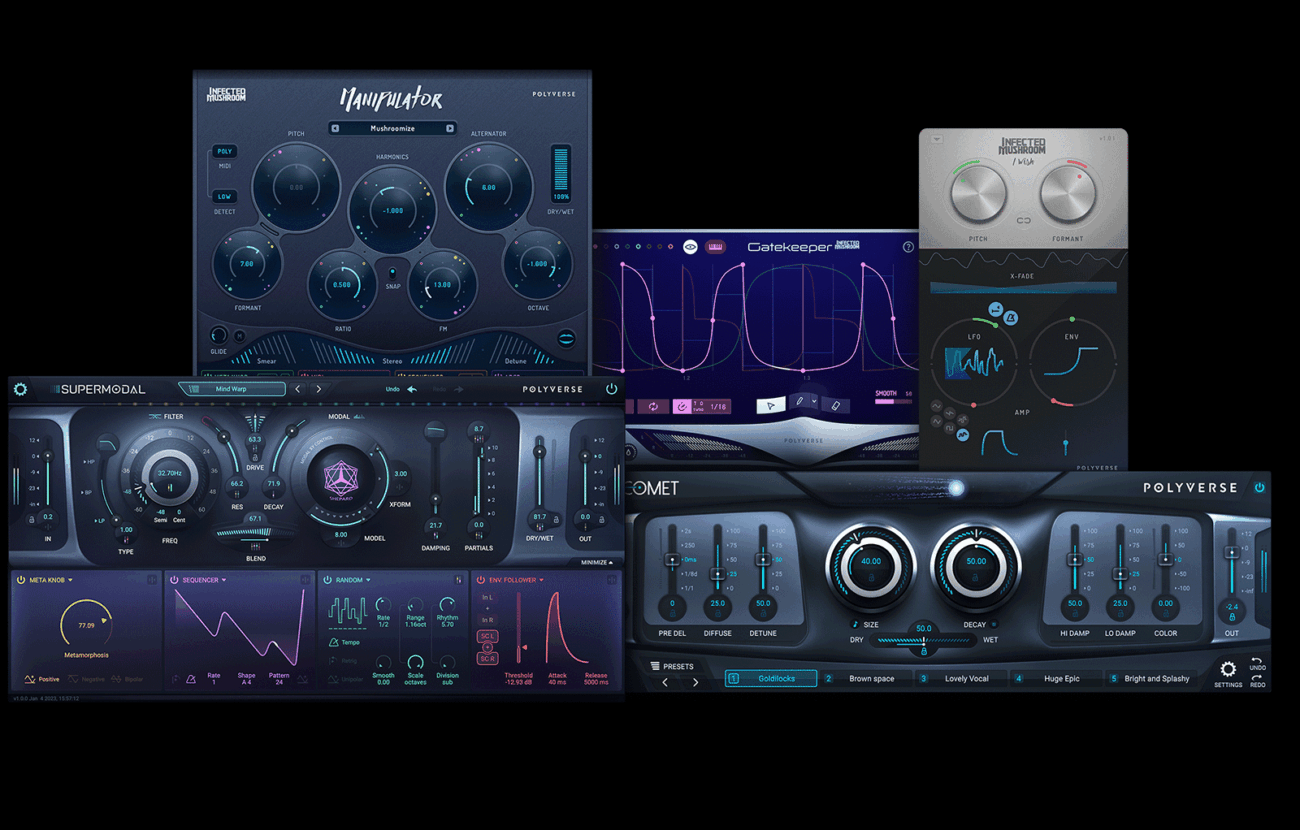Click I Wish LFO metronome sync icon
Viewport: 1300px width, 830px height.
1011,318
